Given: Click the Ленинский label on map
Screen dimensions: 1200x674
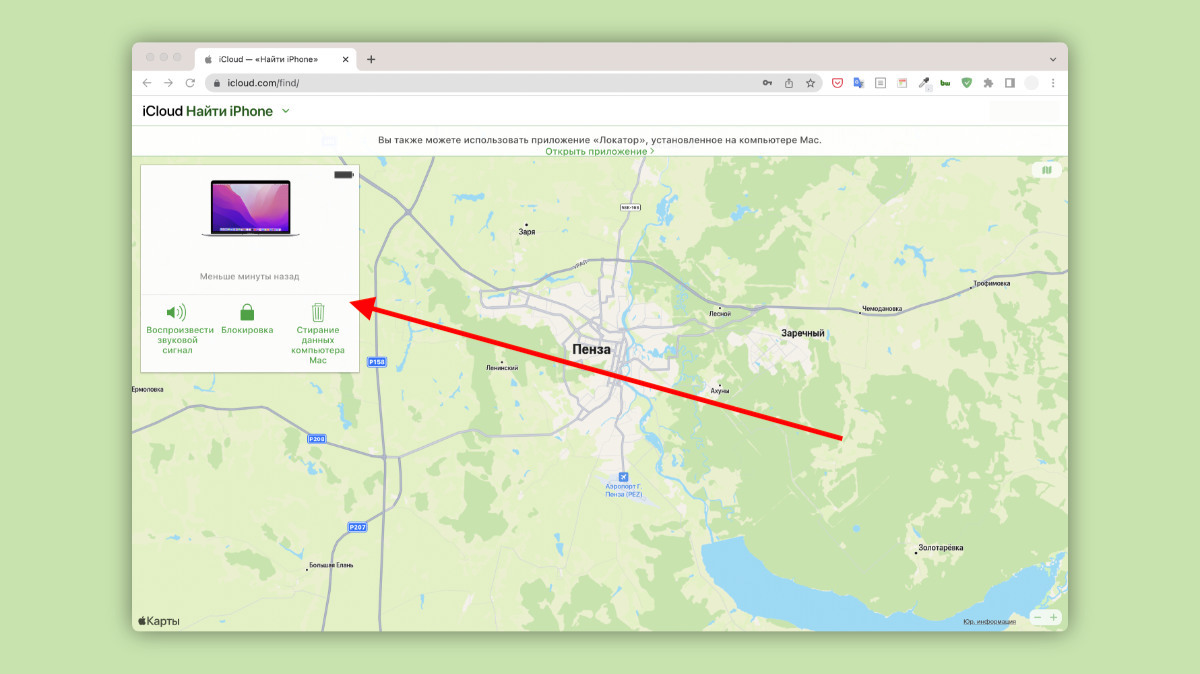Looking at the screenshot, I should [x=501, y=368].
